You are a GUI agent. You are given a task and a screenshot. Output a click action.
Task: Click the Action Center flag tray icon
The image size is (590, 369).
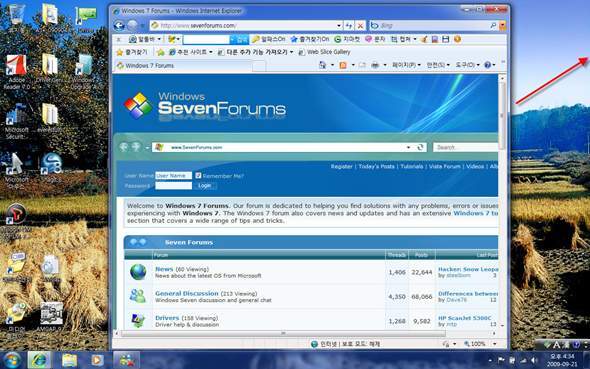(501, 360)
